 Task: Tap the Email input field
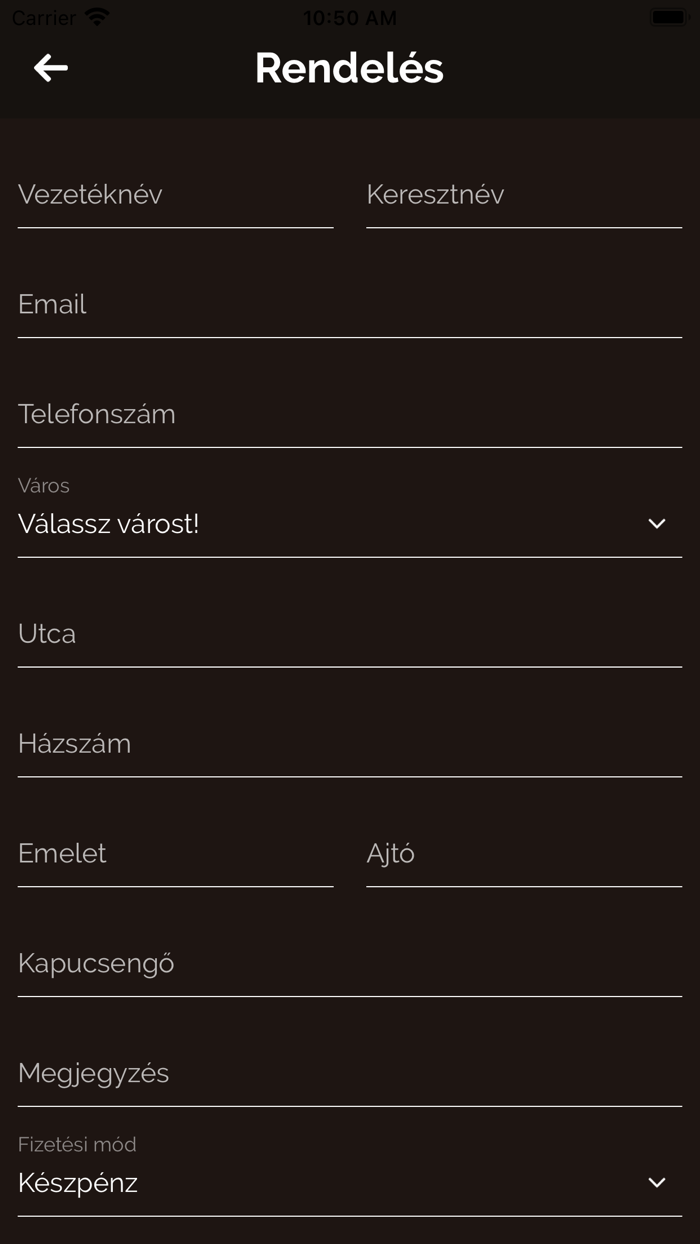point(349,305)
